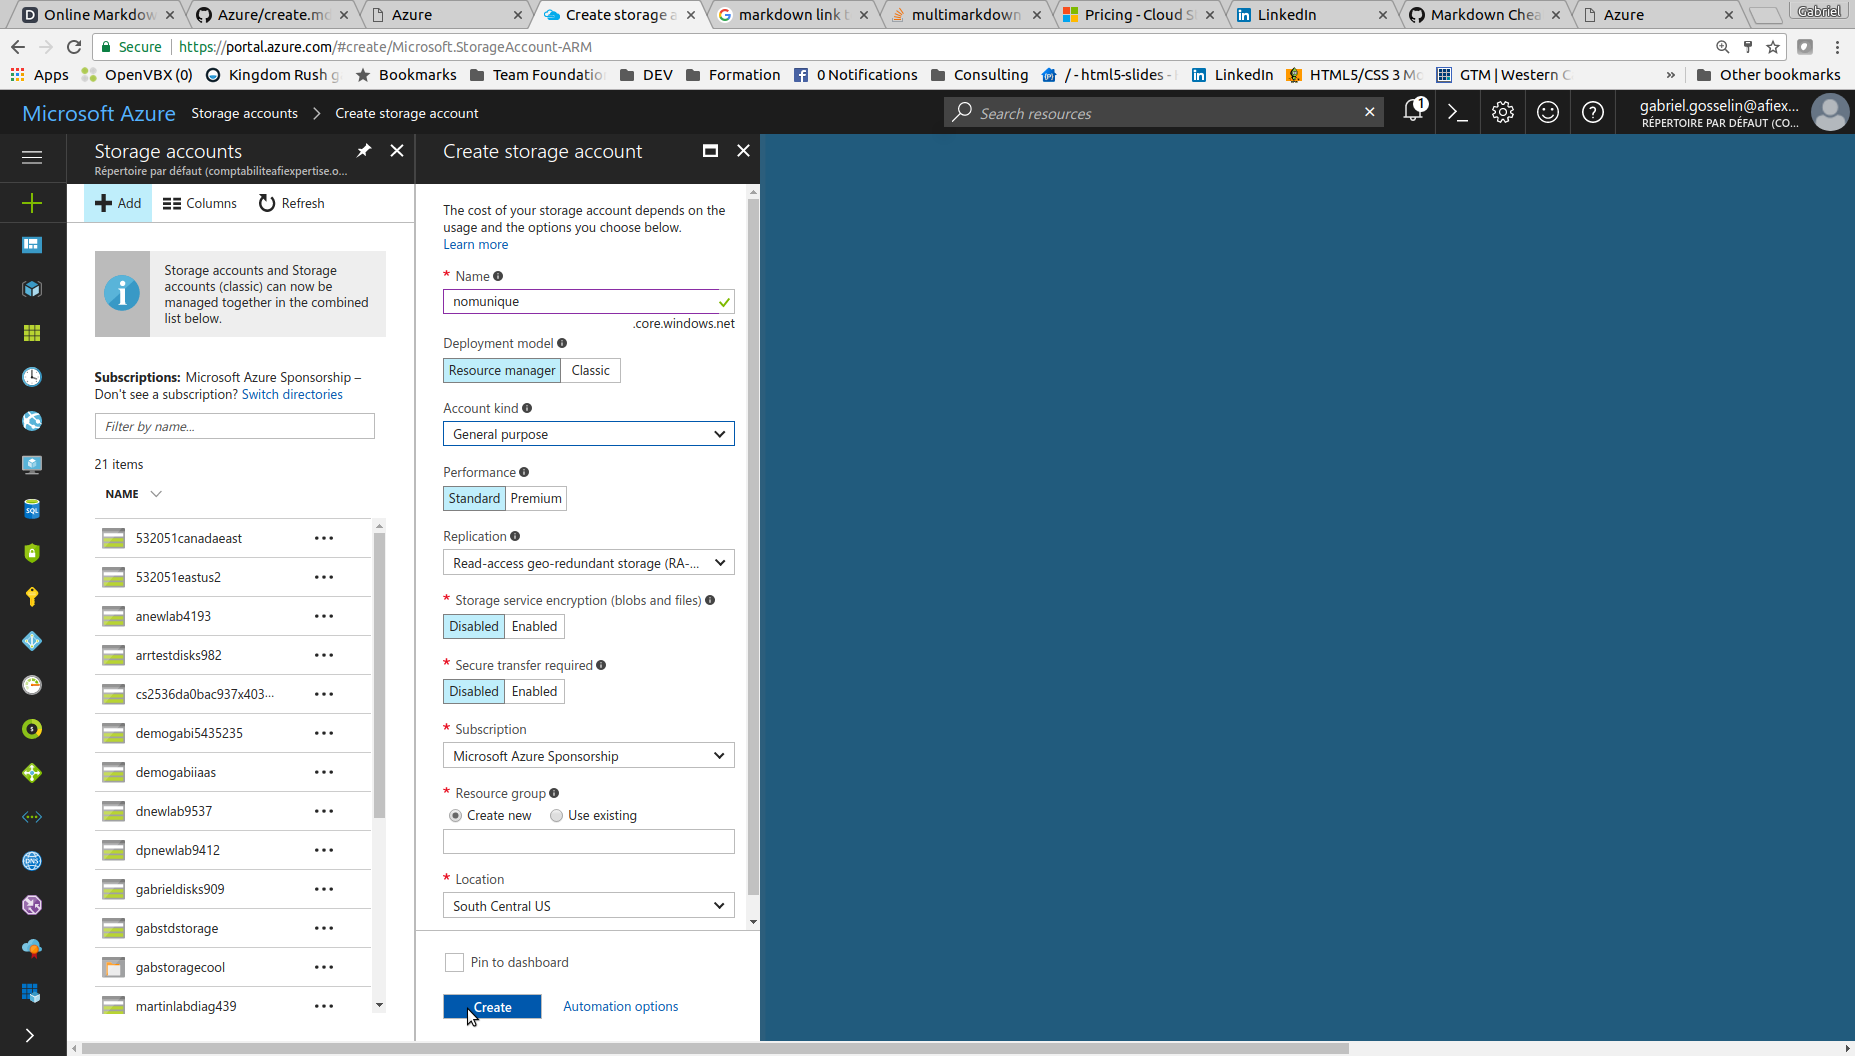Launch Cloud Shell from the top bar
The height and width of the screenshot is (1056, 1855).
point(1458,112)
